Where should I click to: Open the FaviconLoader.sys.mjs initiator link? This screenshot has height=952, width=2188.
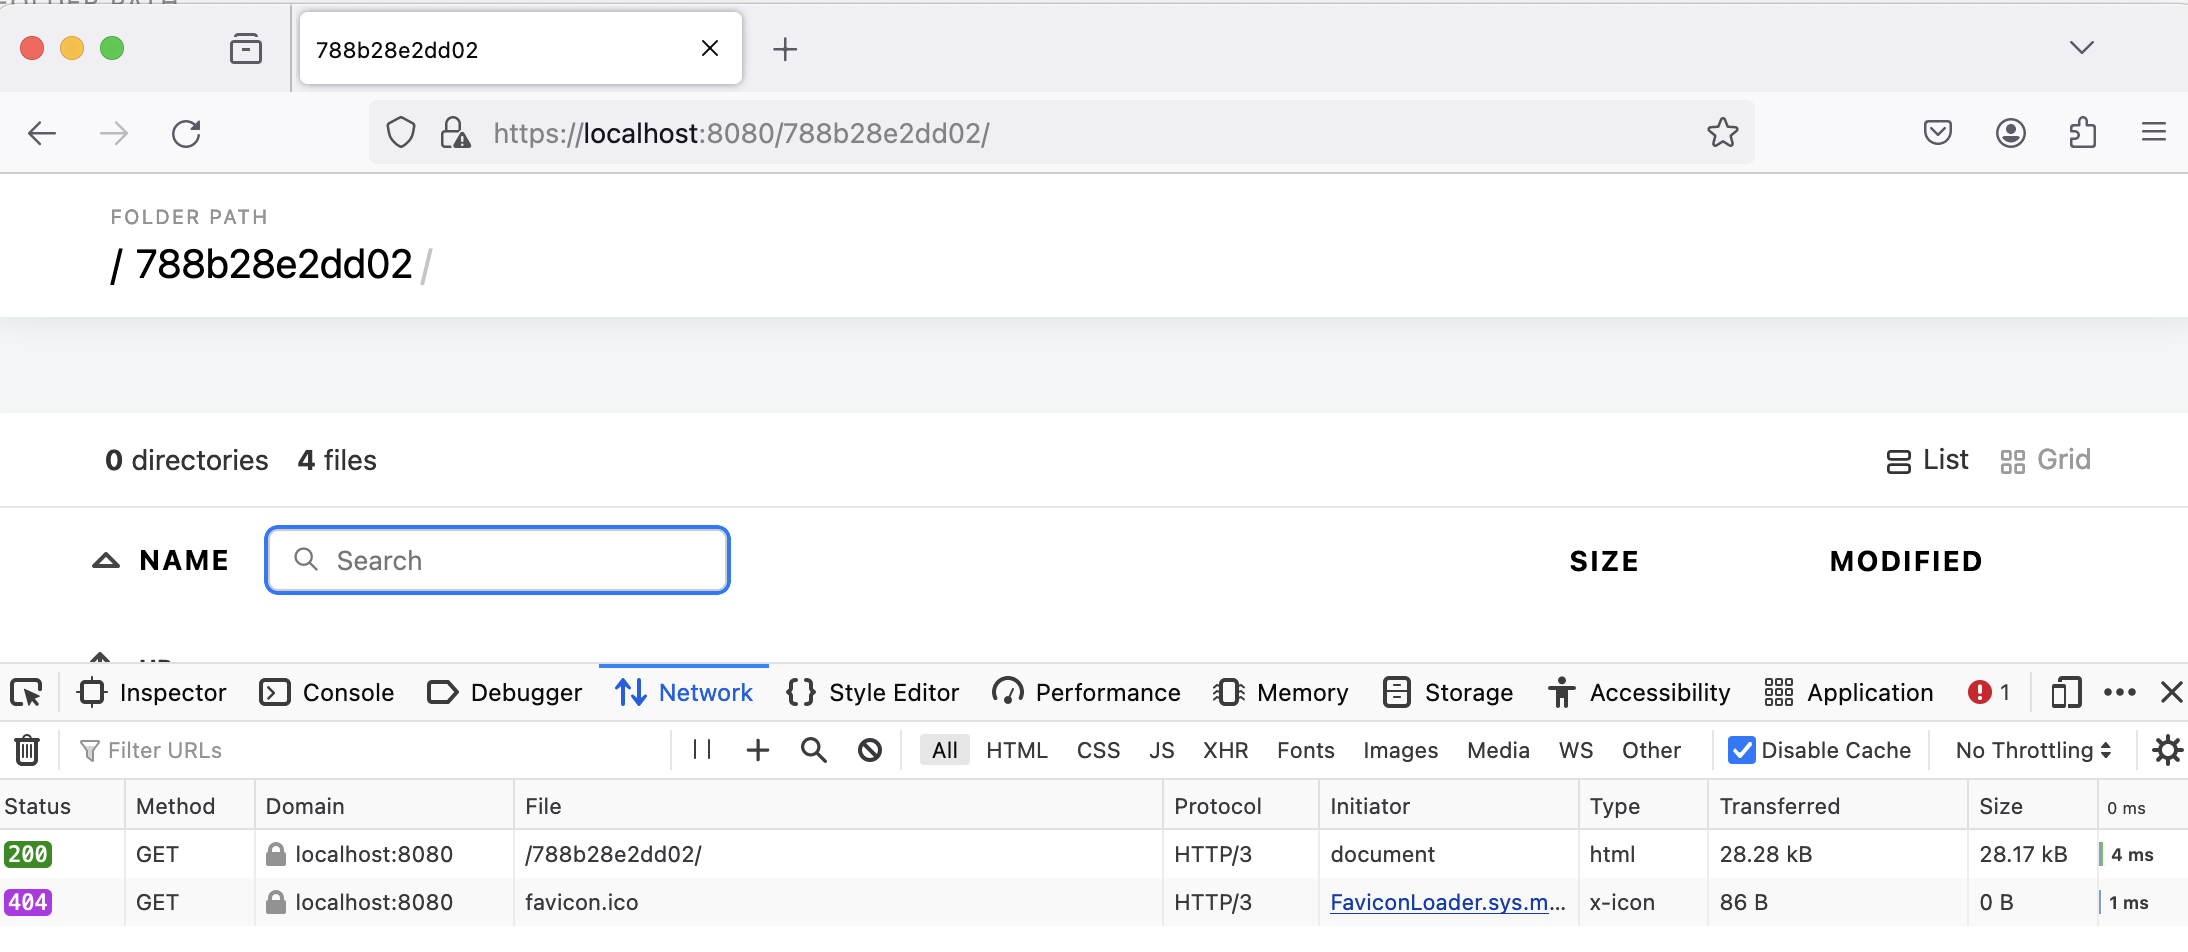pyautogui.click(x=1447, y=902)
